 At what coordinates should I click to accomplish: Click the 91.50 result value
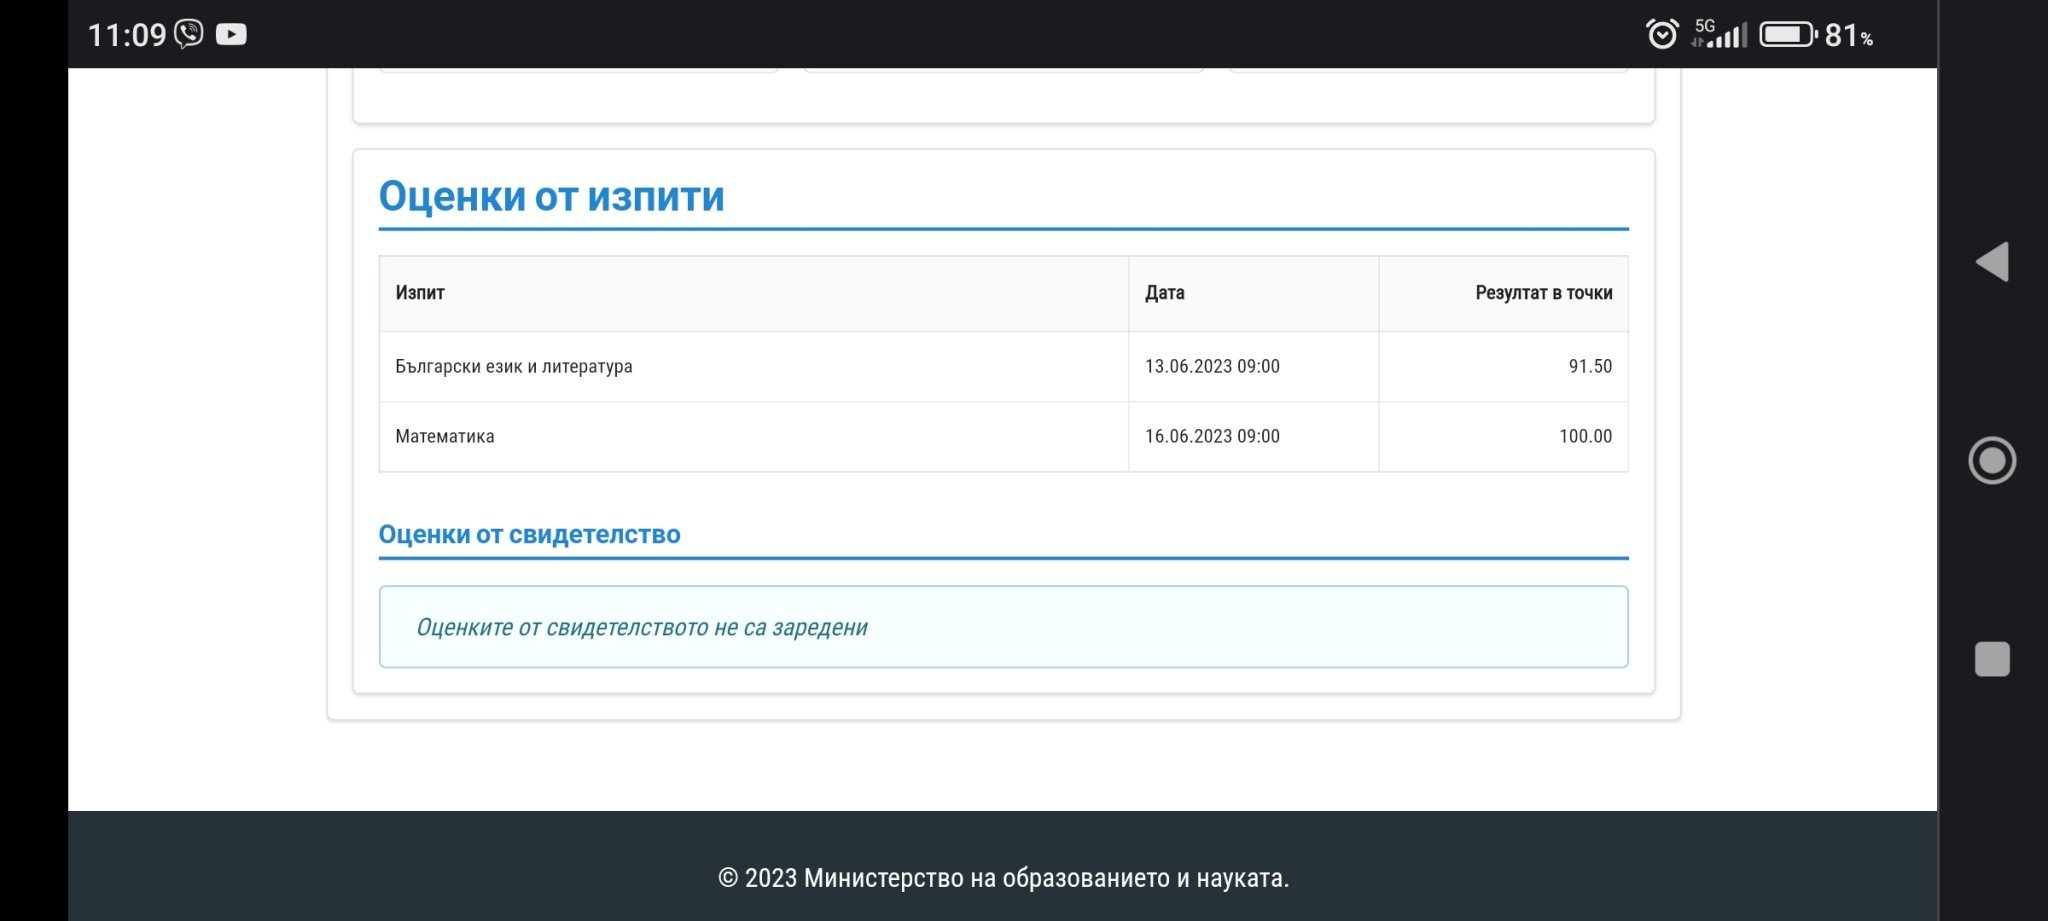1590,367
